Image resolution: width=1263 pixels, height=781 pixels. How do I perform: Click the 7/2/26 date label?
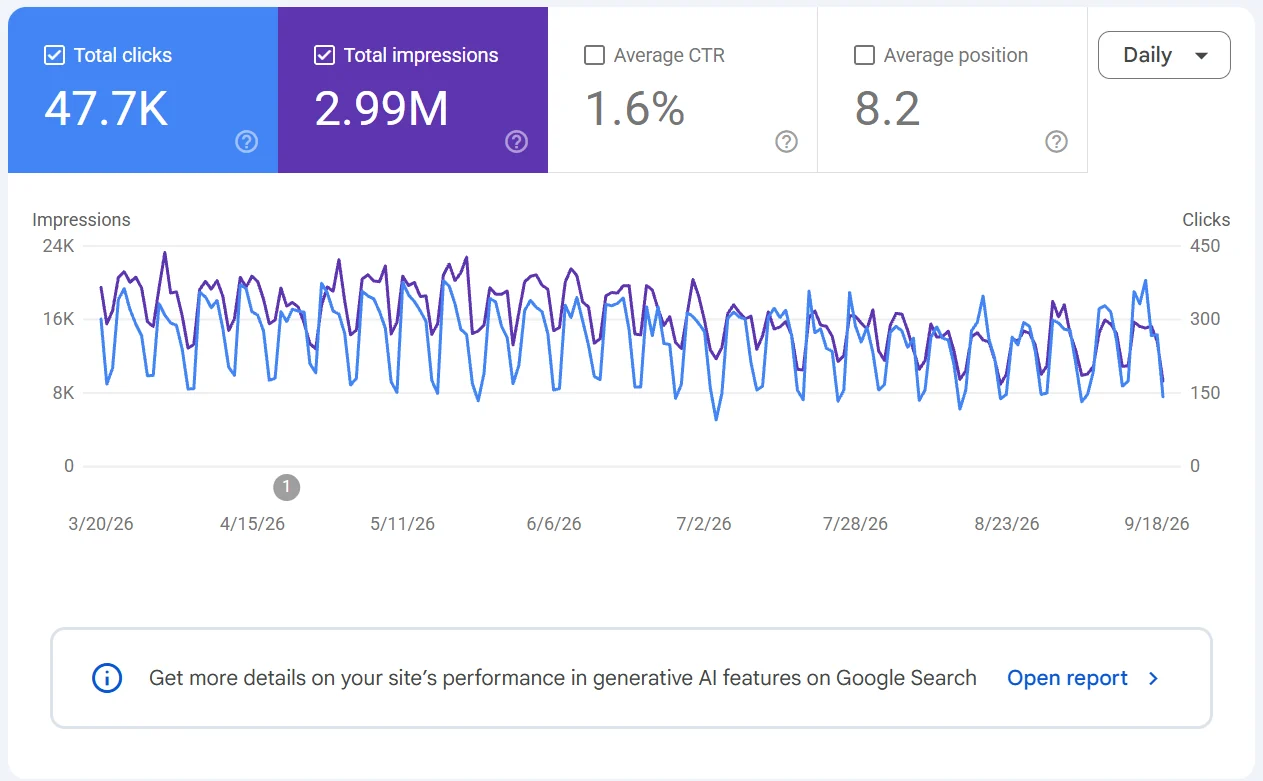704,524
